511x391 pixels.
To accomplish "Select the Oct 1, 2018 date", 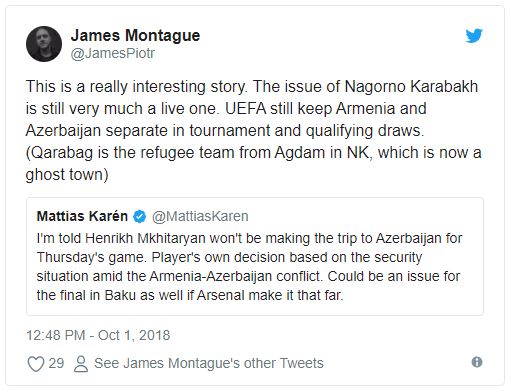I will click(134, 335).
